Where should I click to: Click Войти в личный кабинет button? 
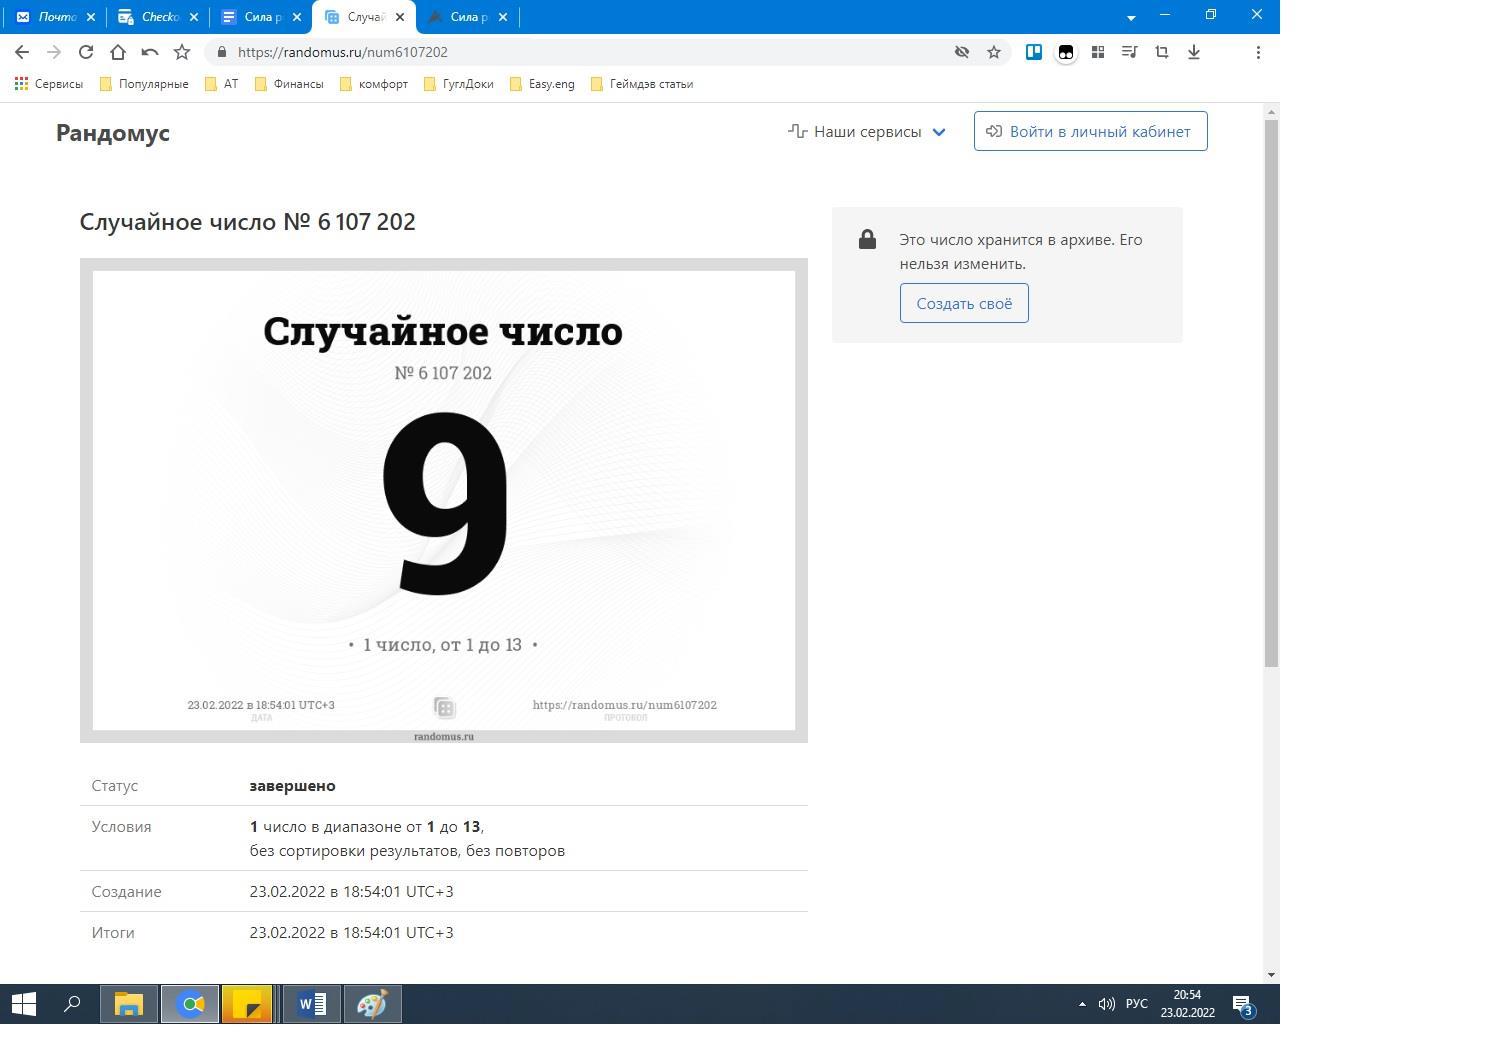point(1090,131)
